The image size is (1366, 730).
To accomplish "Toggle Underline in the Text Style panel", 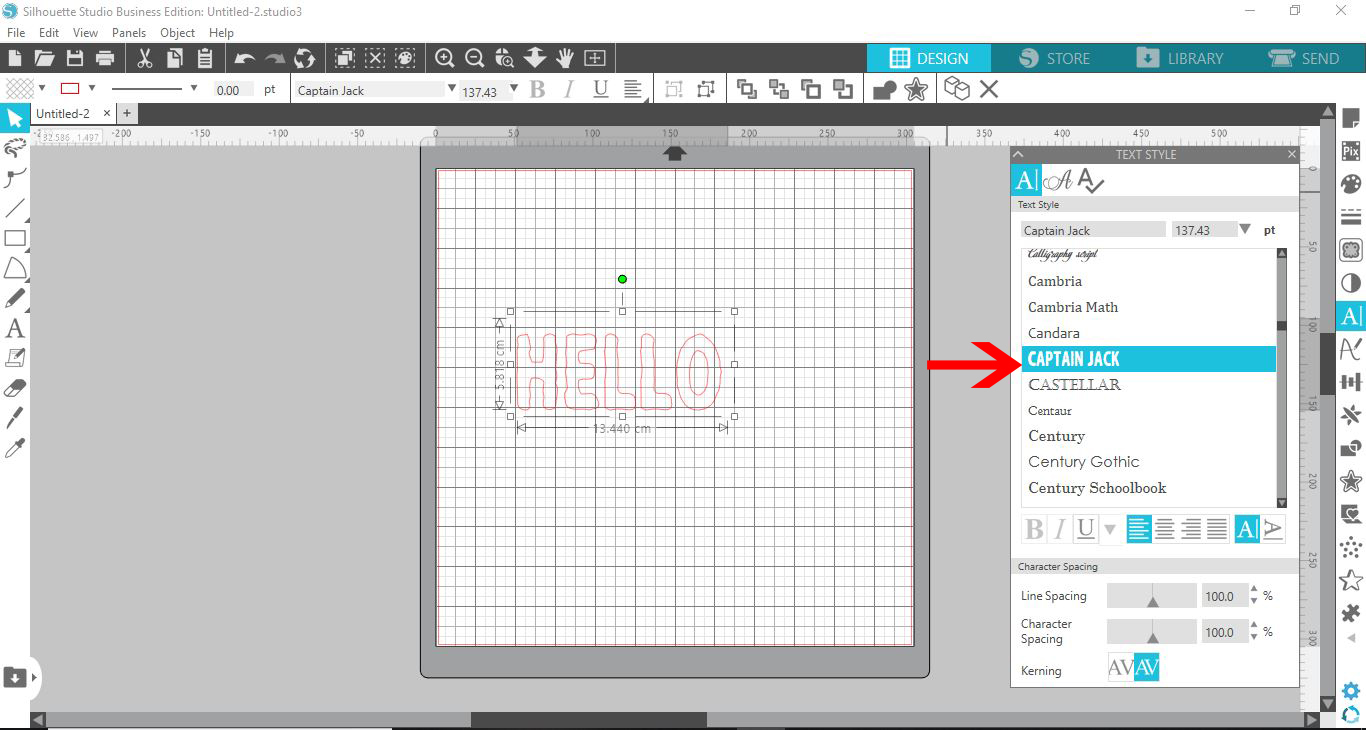I will [1086, 529].
